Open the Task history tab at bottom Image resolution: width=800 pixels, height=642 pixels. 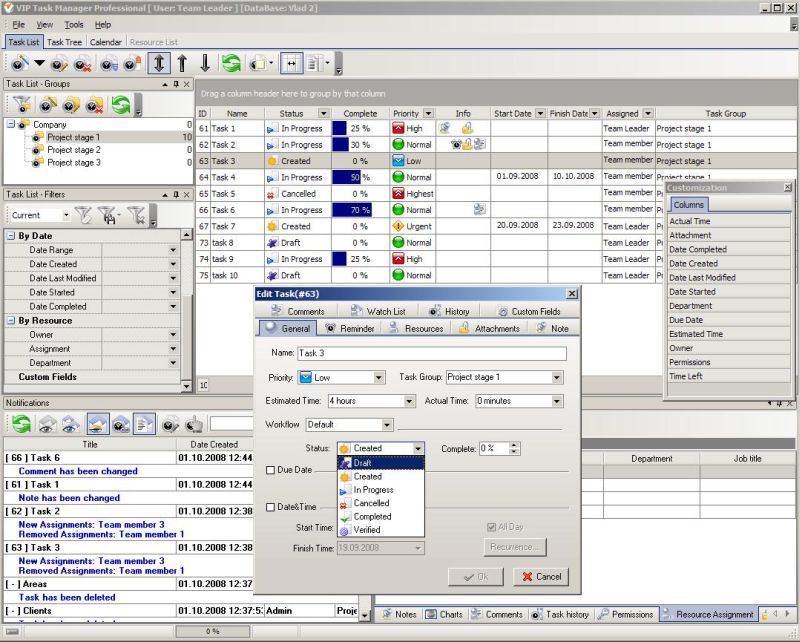click(561, 614)
